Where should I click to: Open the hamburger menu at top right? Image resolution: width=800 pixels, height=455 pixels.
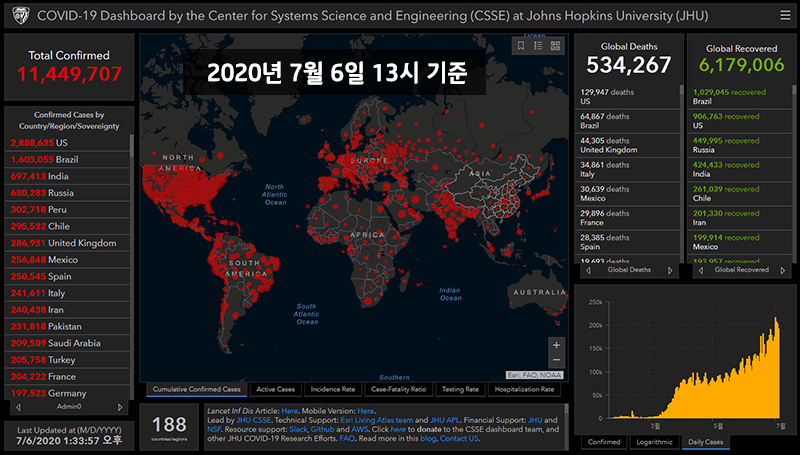(x=785, y=16)
